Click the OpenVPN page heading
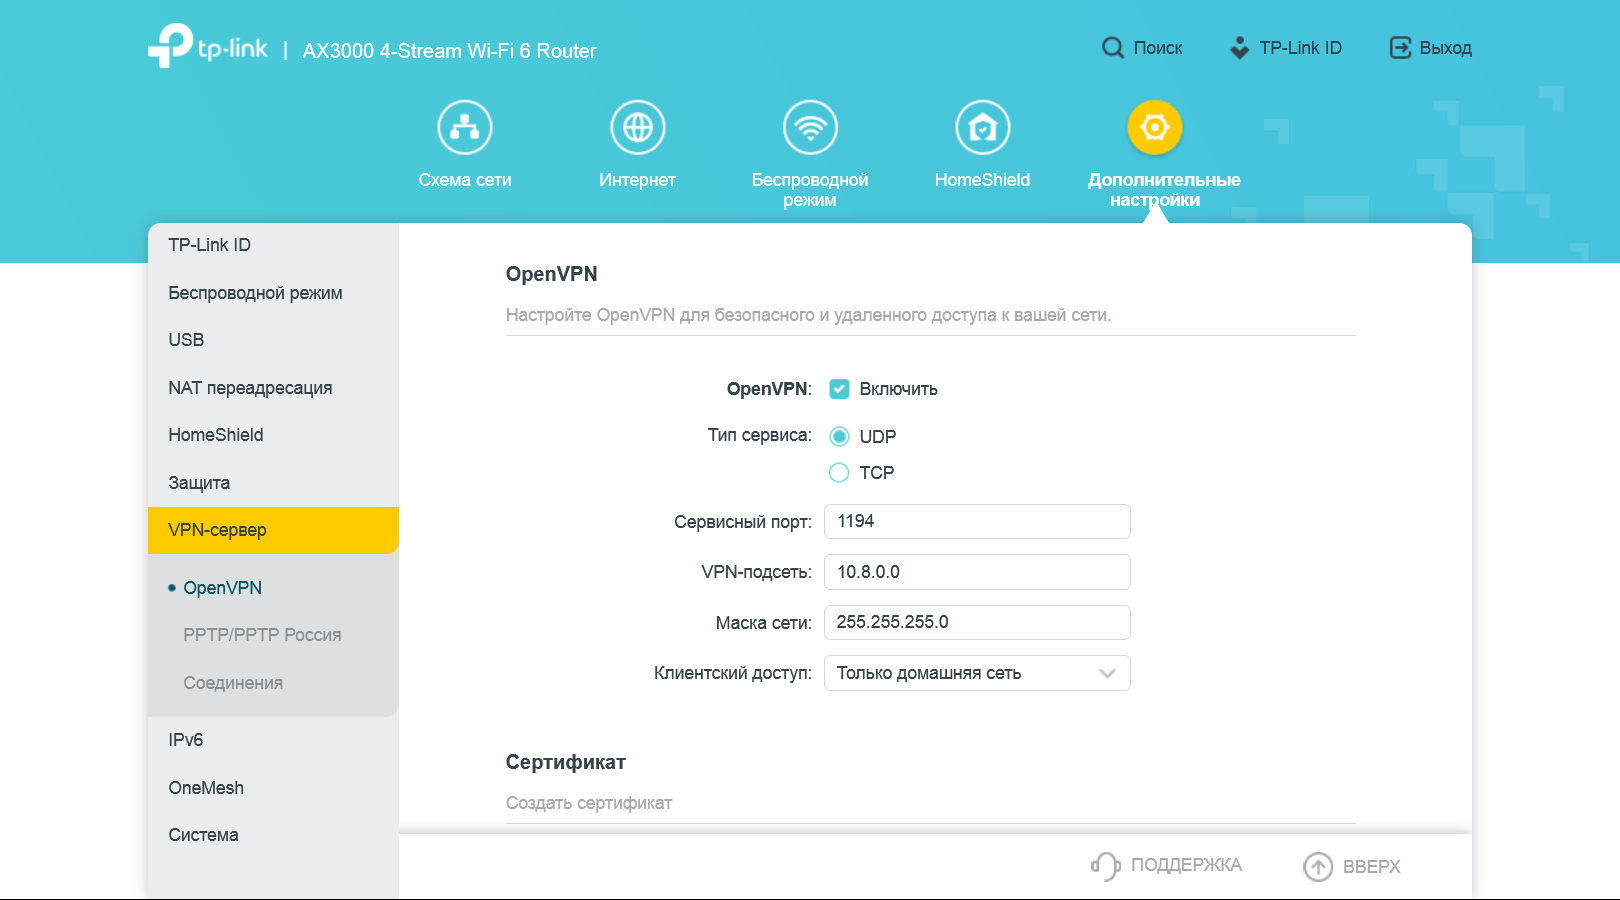The image size is (1620, 900). pos(552,274)
